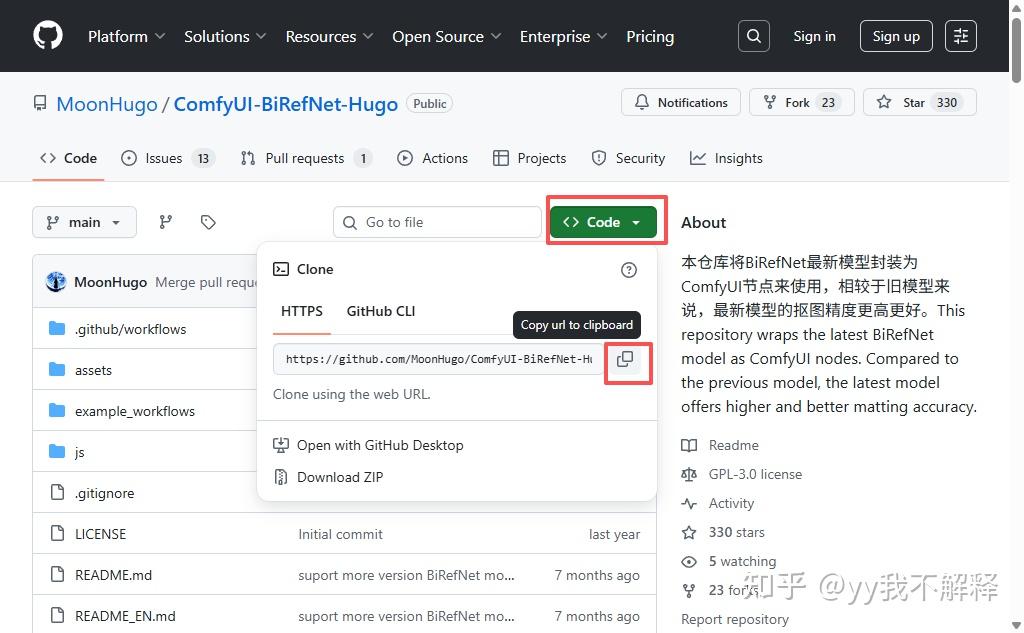Open the Code button dropdown arrow

[637, 221]
